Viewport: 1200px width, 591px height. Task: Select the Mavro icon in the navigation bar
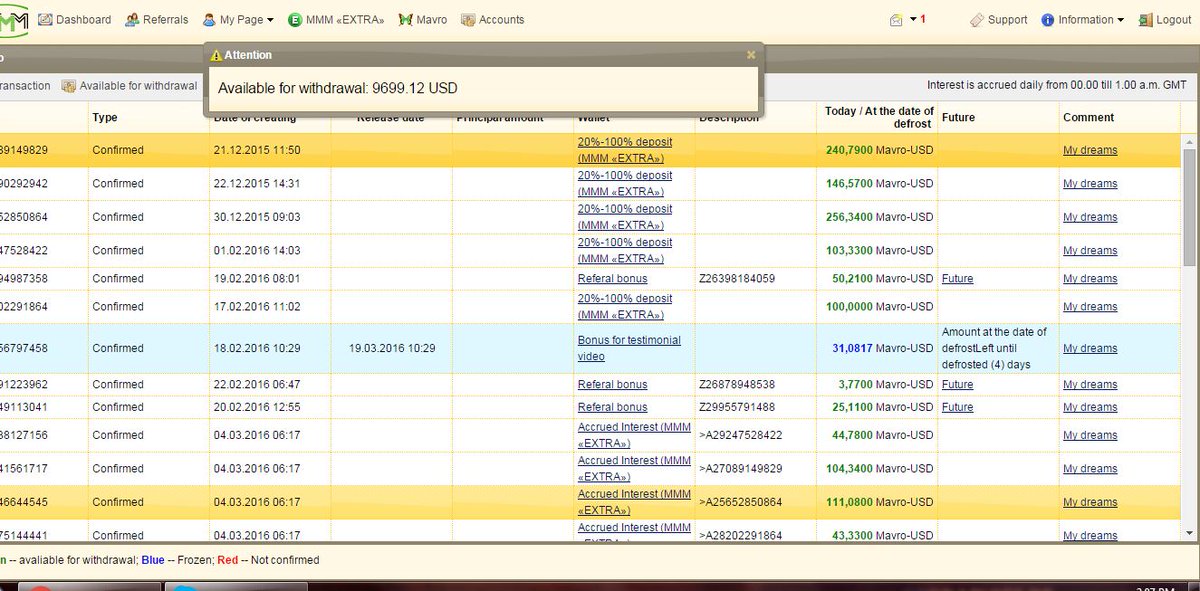tap(406, 20)
